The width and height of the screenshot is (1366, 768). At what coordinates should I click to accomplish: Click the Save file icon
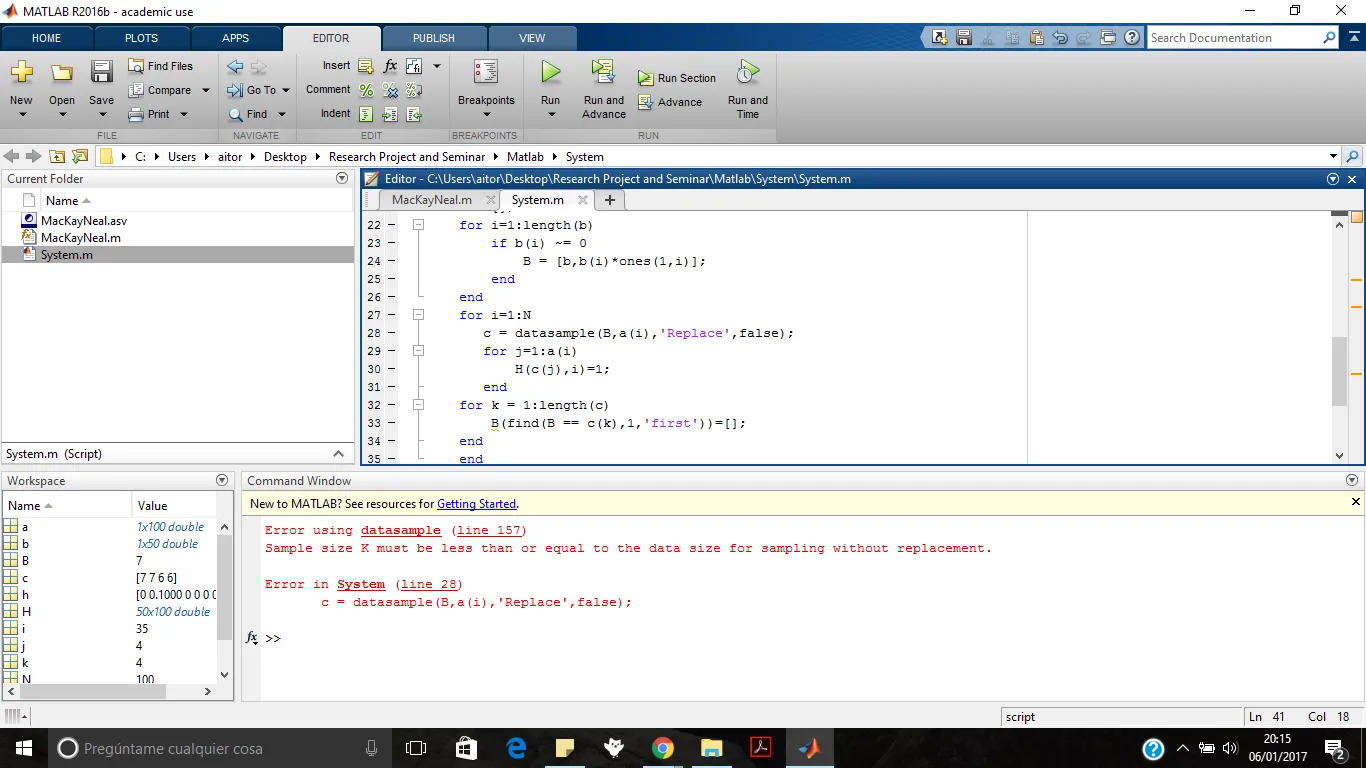[101, 73]
